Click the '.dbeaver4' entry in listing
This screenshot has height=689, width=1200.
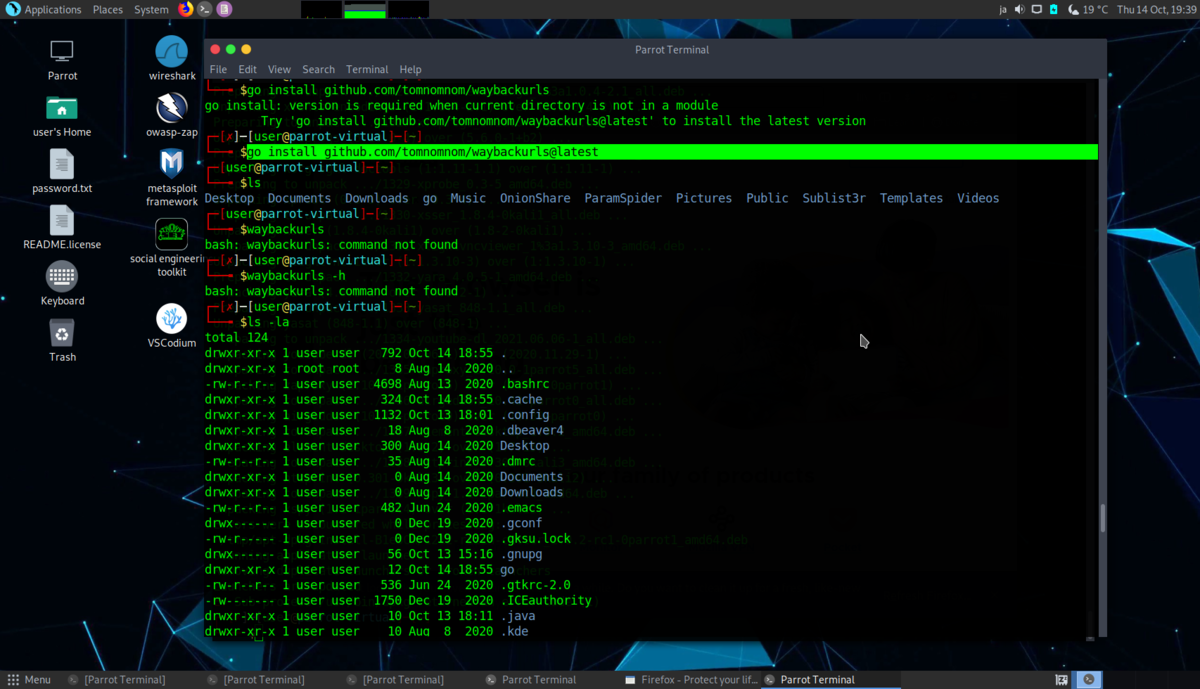tap(532, 430)
